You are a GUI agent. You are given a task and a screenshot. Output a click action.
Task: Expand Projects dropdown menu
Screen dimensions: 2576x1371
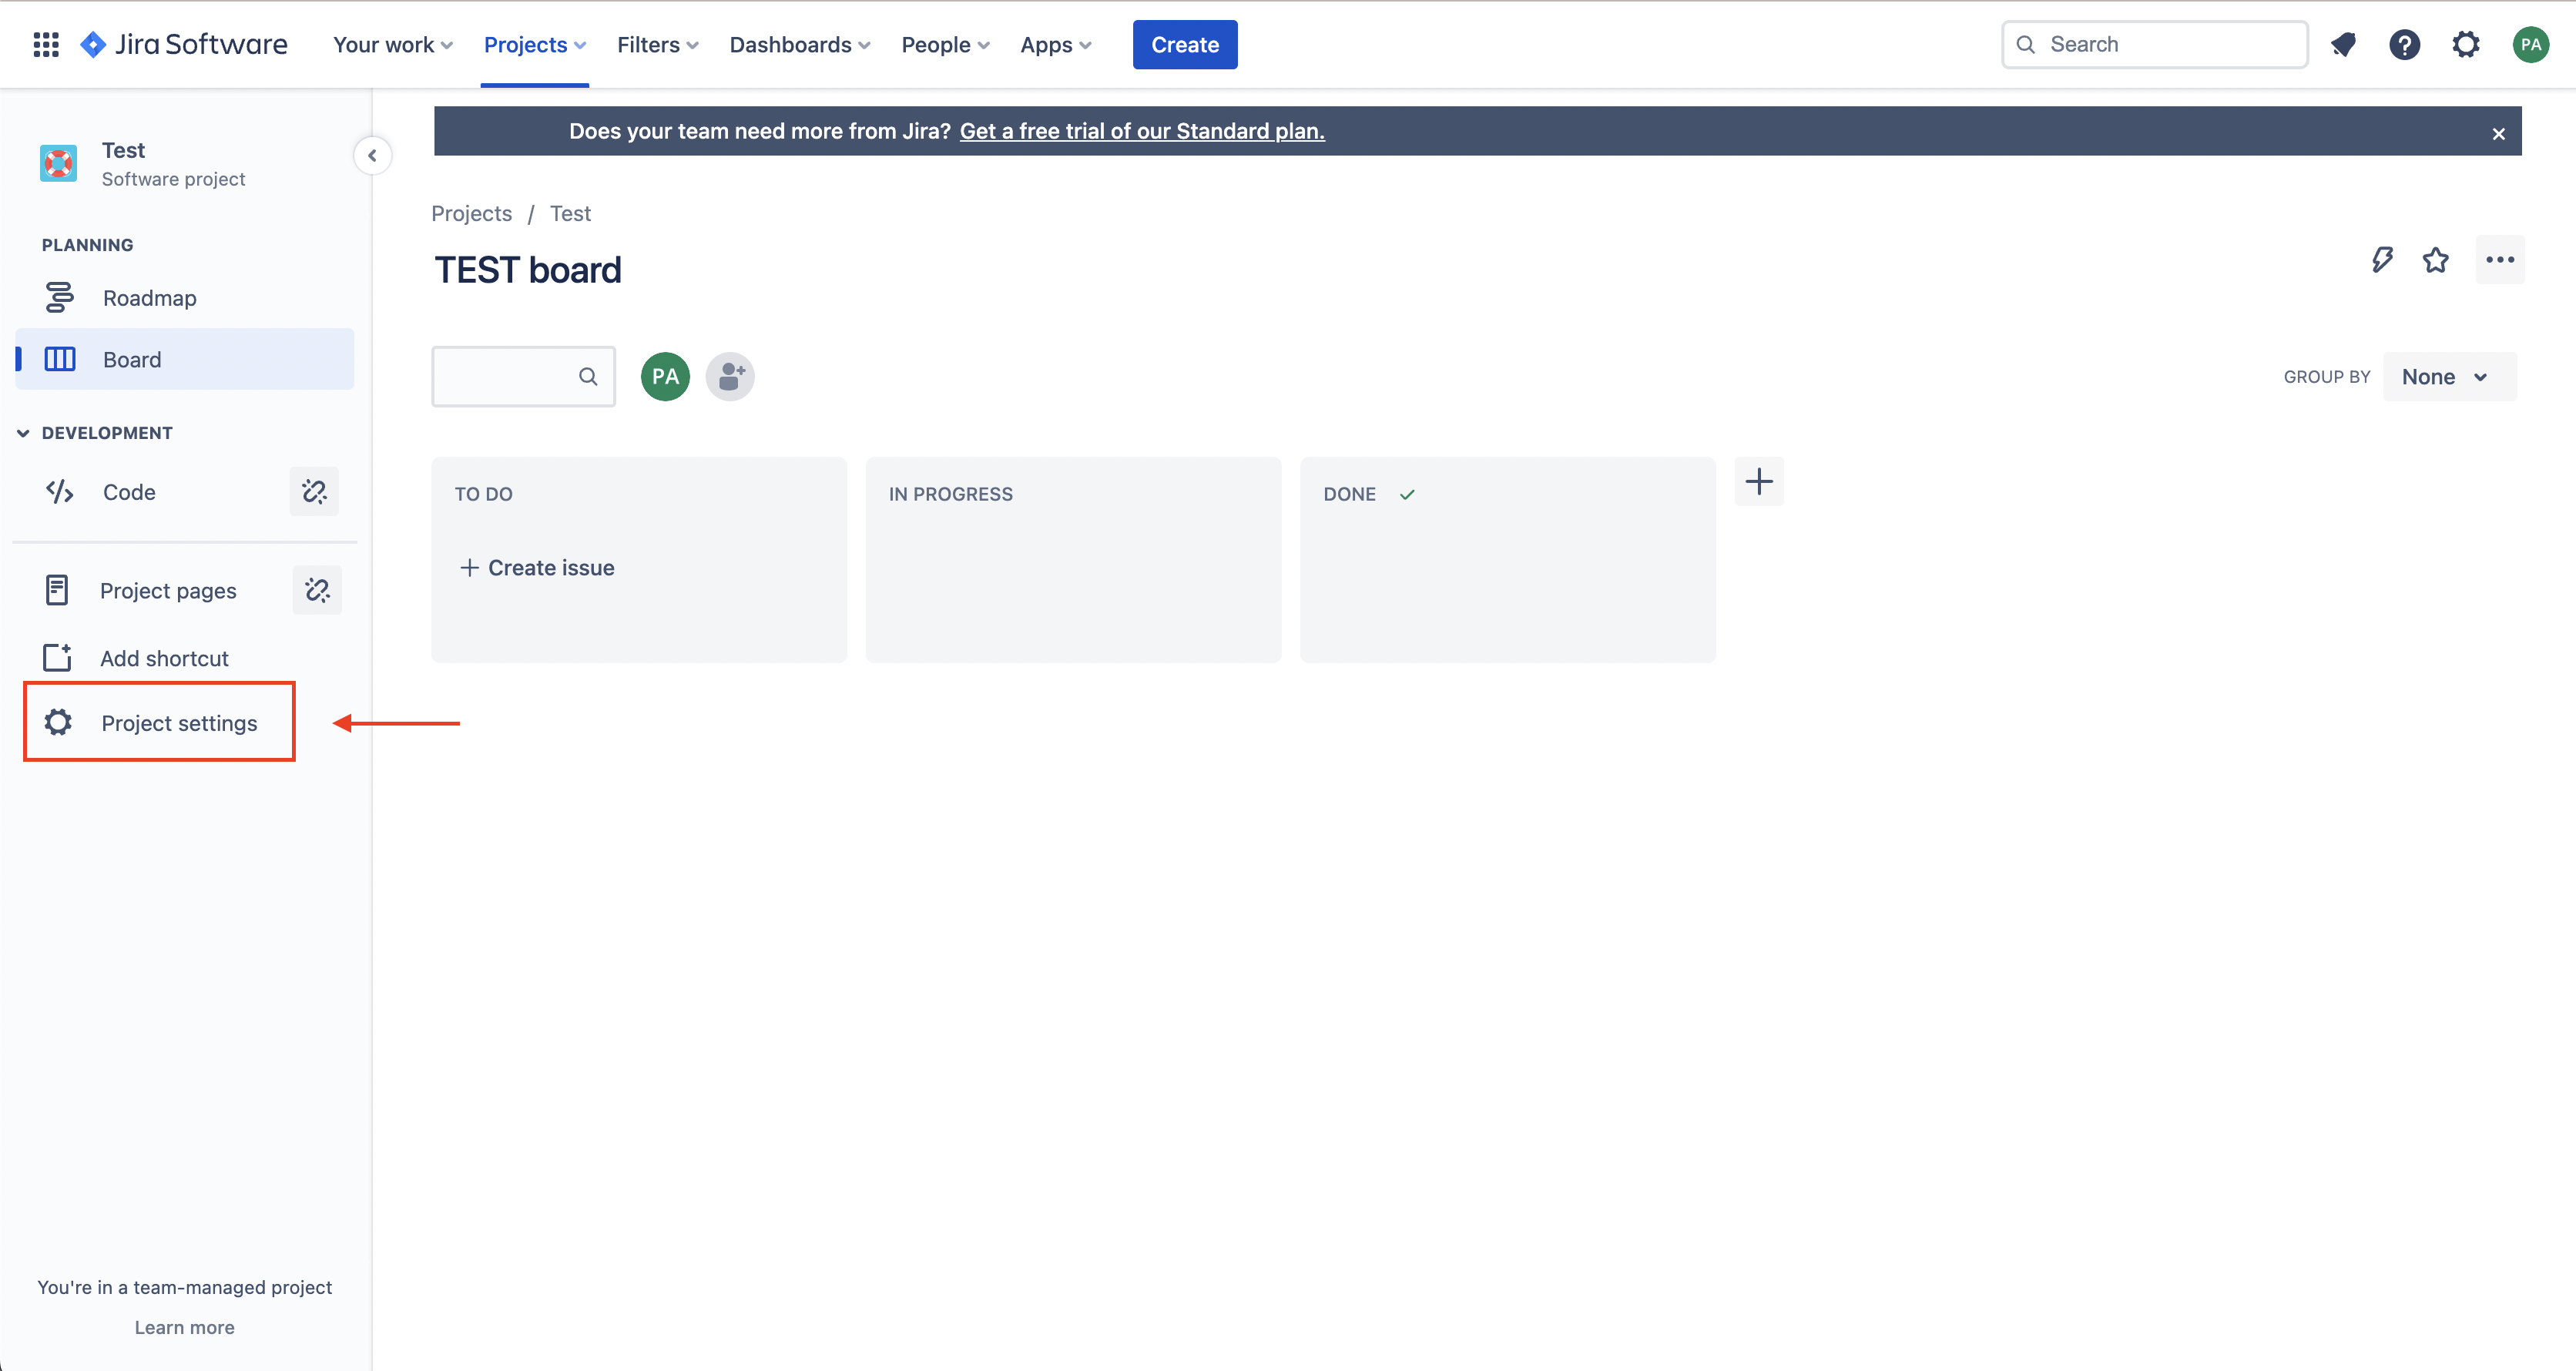(534, 44)
